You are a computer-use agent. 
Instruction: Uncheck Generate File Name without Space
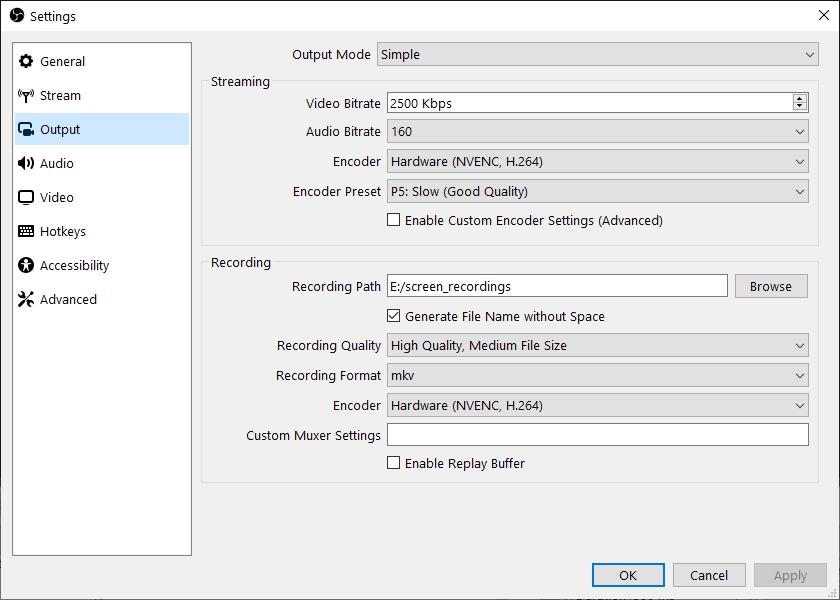tap(393, 316)
